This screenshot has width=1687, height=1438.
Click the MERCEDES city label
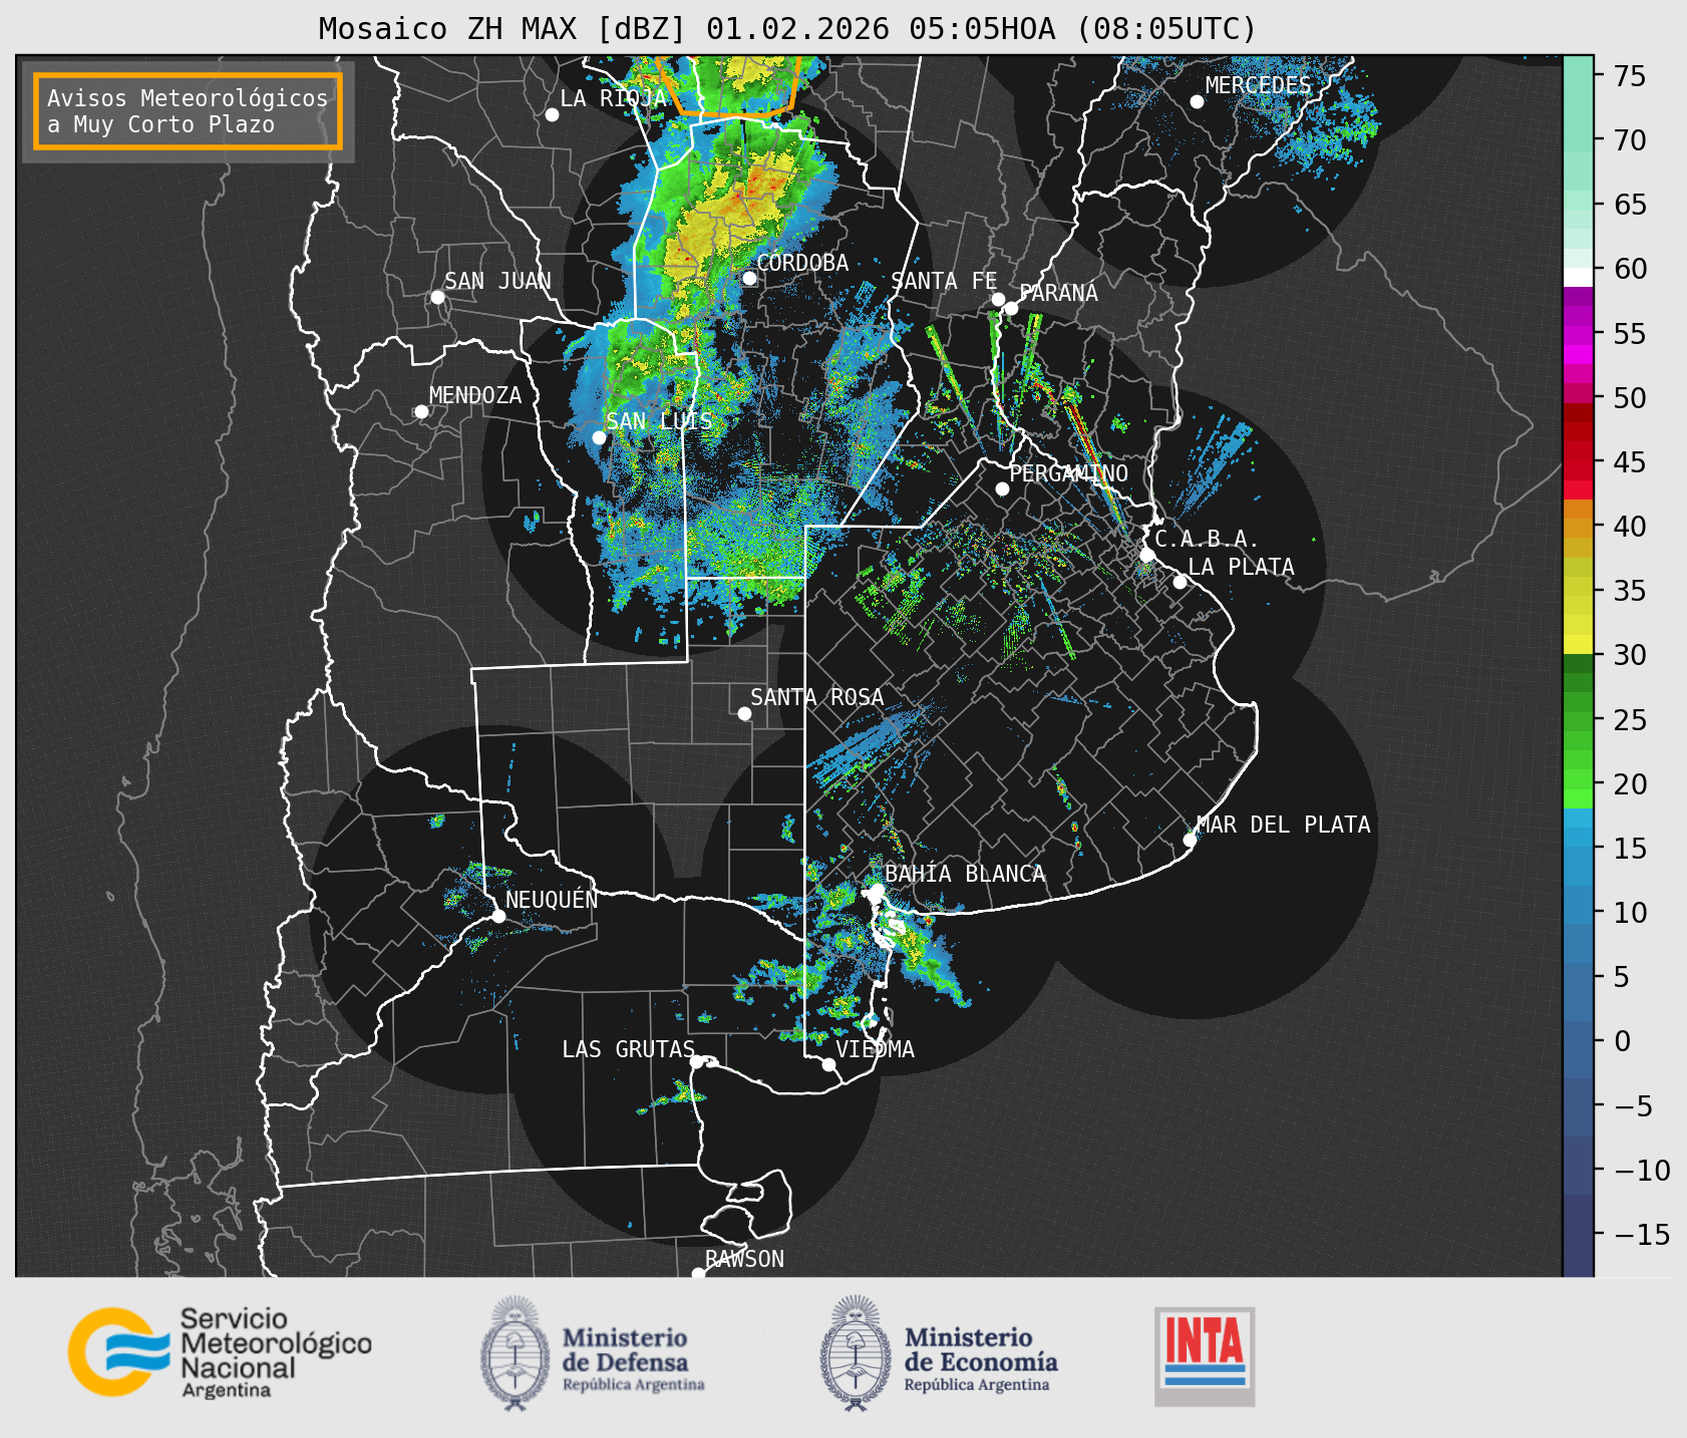(1258, 86)
